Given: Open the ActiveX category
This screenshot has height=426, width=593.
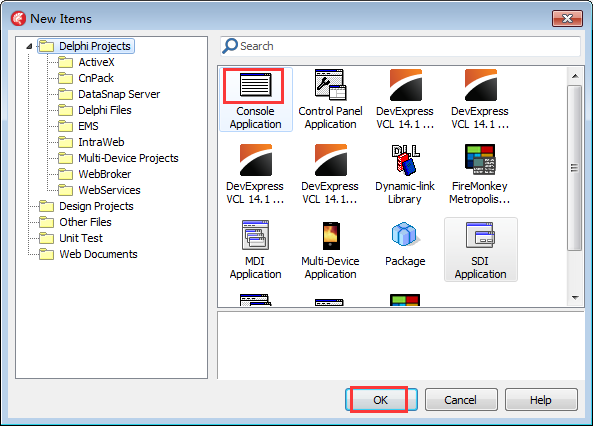Looking at the screenshot, I should 86,62.
